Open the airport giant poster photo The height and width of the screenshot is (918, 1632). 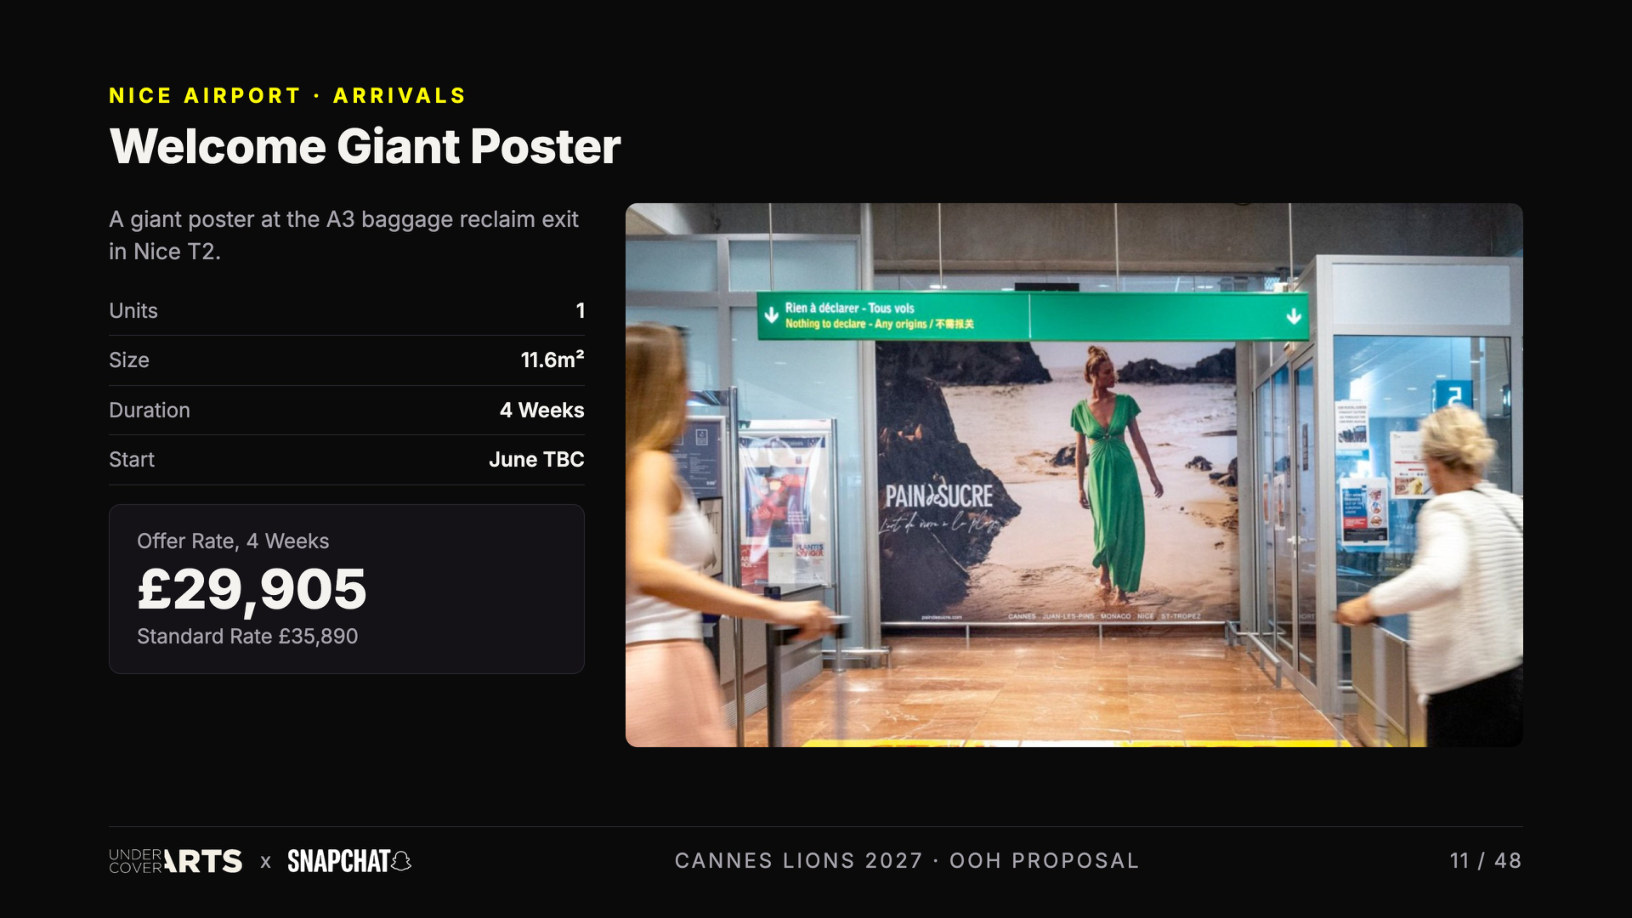coord(1074,475)
